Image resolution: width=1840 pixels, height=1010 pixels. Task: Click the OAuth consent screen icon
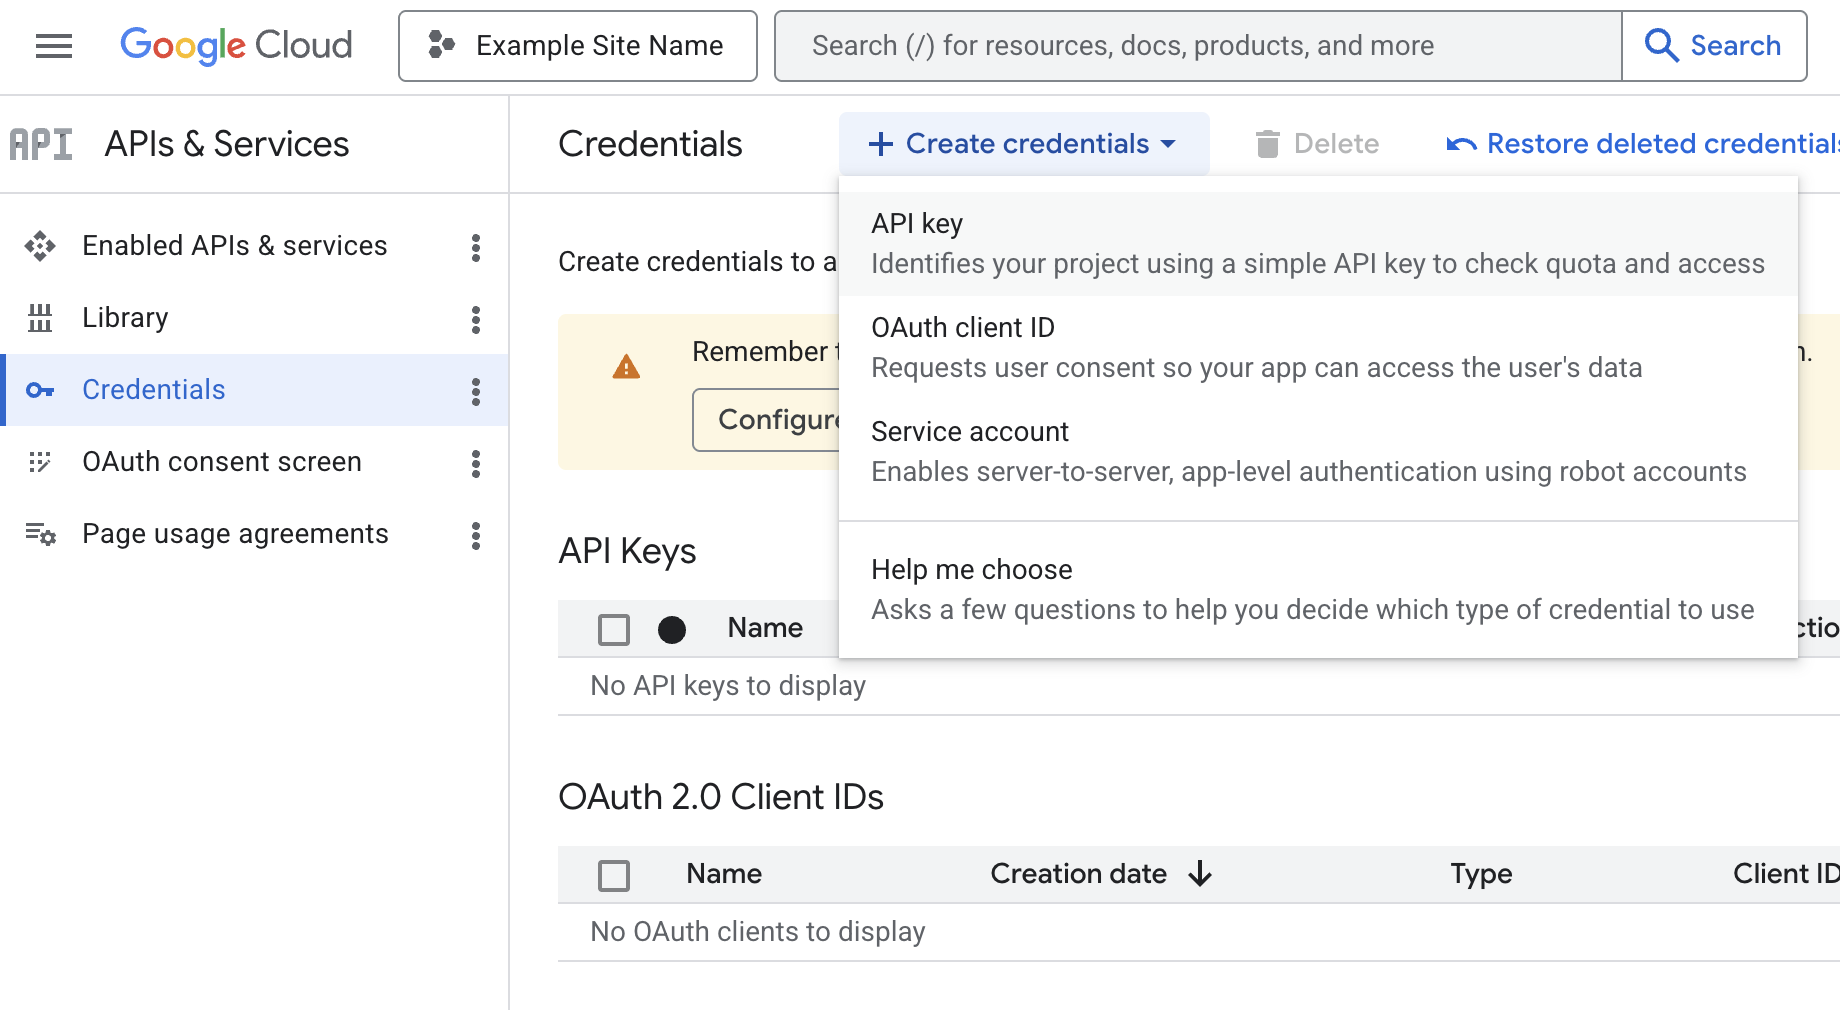coord(40,462)
